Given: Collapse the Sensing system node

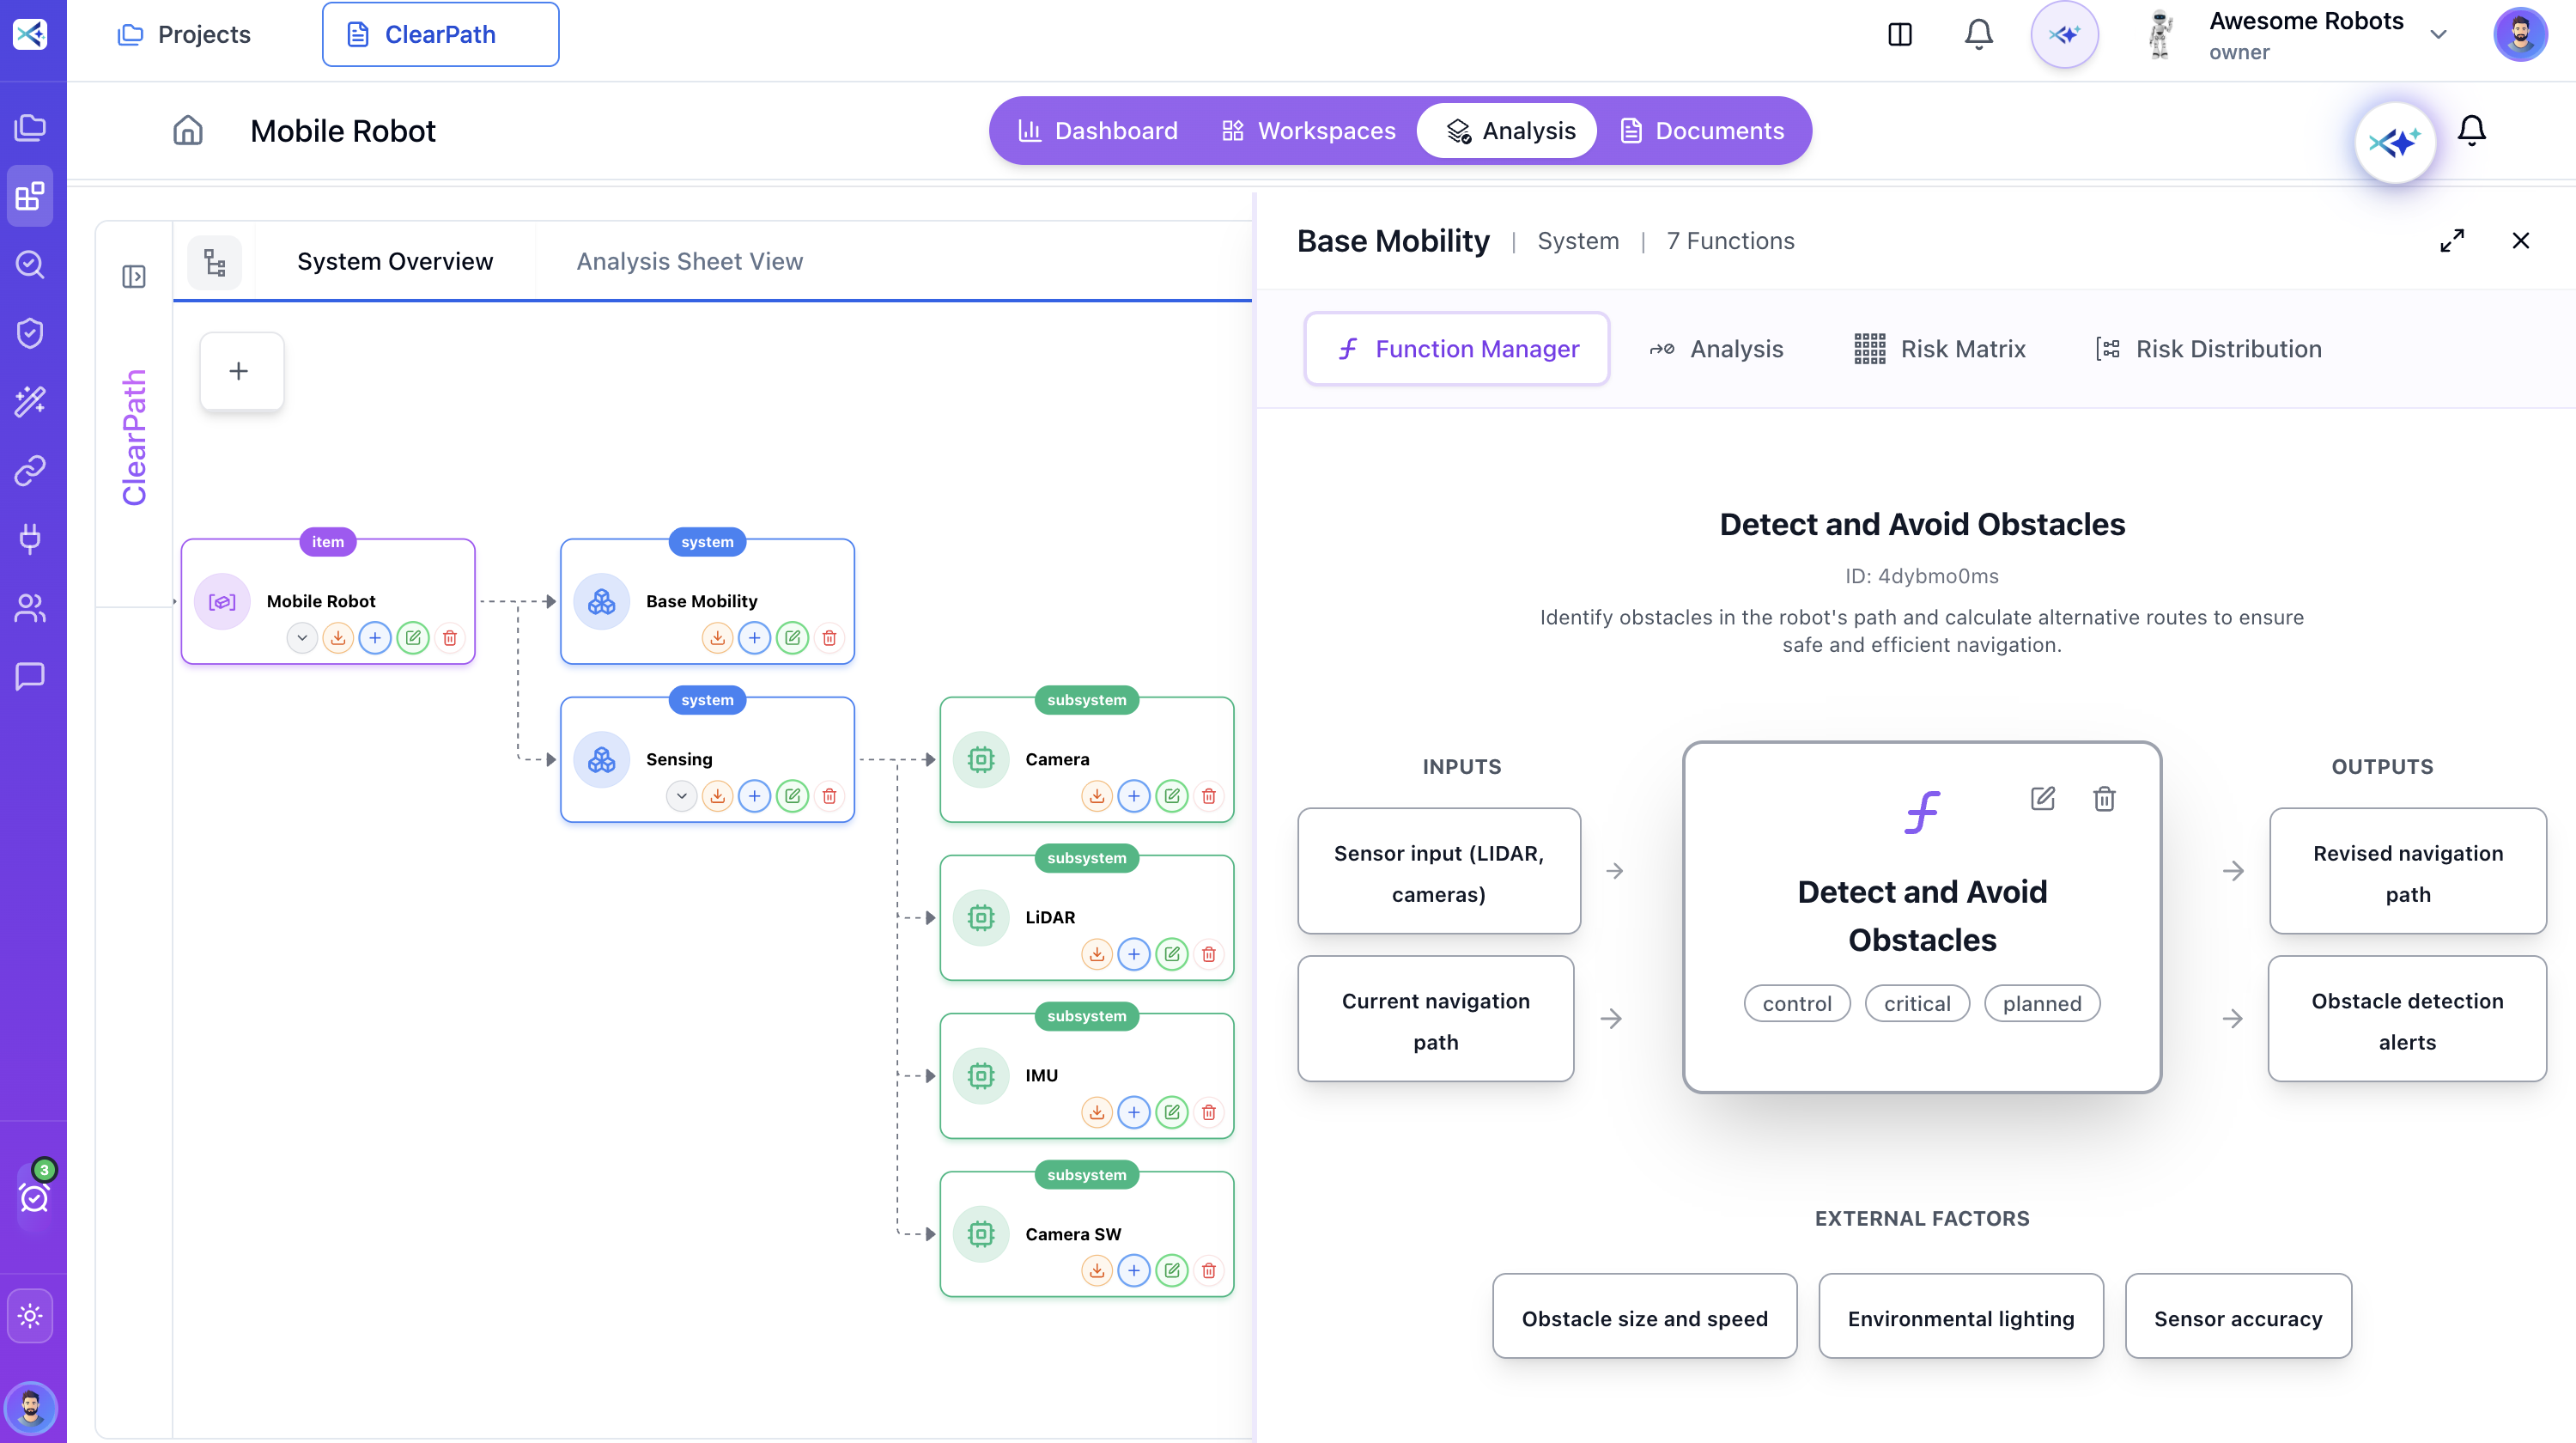Looking at the screenshot, I should [681, 796].
